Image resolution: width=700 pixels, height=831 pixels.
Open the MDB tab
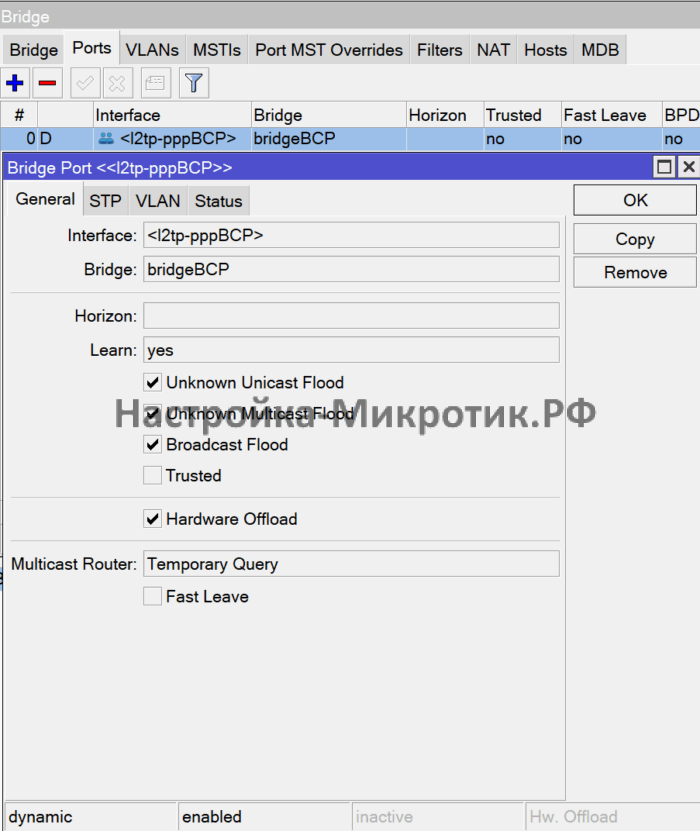point(600,50)
